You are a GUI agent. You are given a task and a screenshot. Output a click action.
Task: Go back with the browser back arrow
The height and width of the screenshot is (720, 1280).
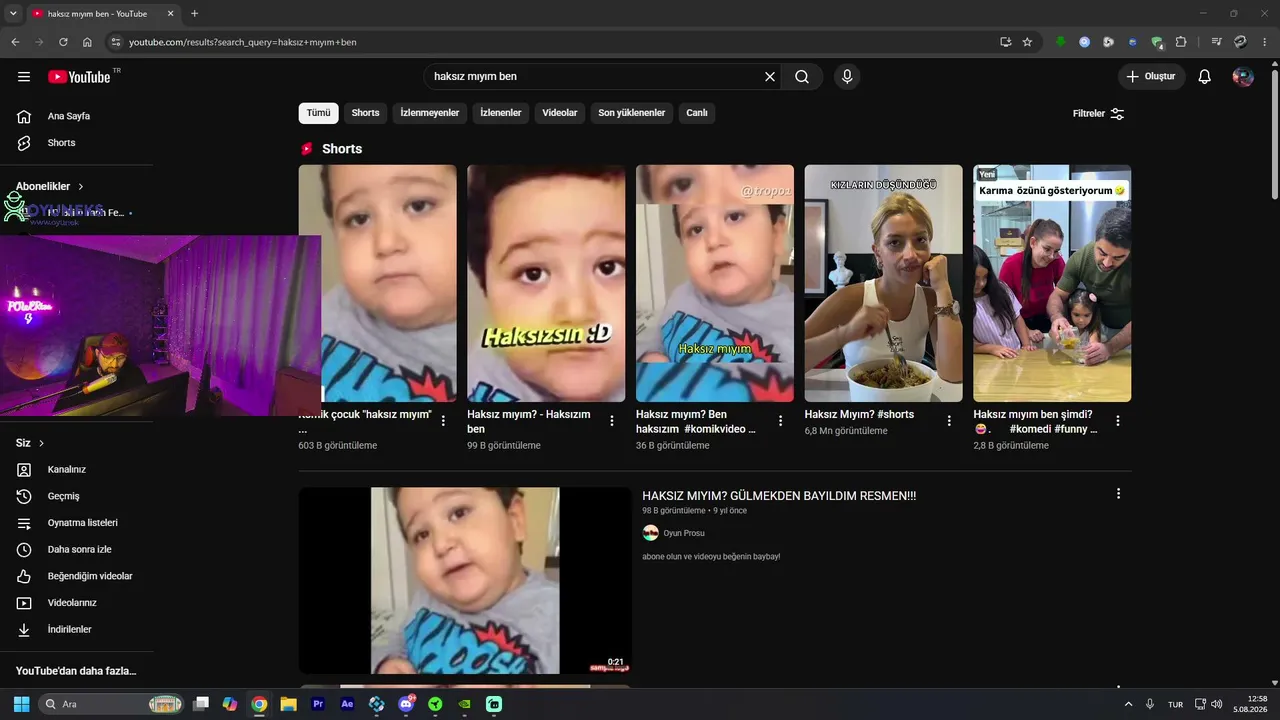click(15, 42)
